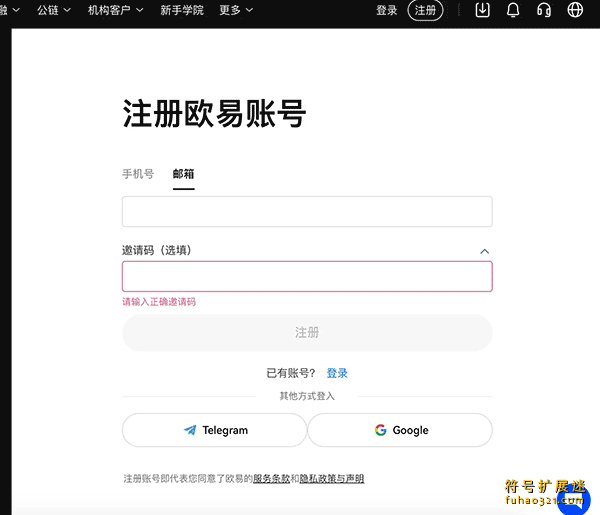
Task: Sign in with Telegram button
Action: [215, 430]
